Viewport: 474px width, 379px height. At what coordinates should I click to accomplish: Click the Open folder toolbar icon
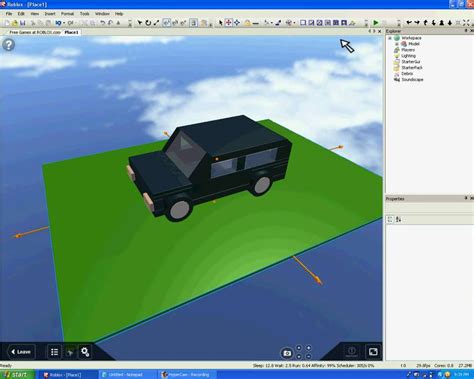click(x=15, y=23)
